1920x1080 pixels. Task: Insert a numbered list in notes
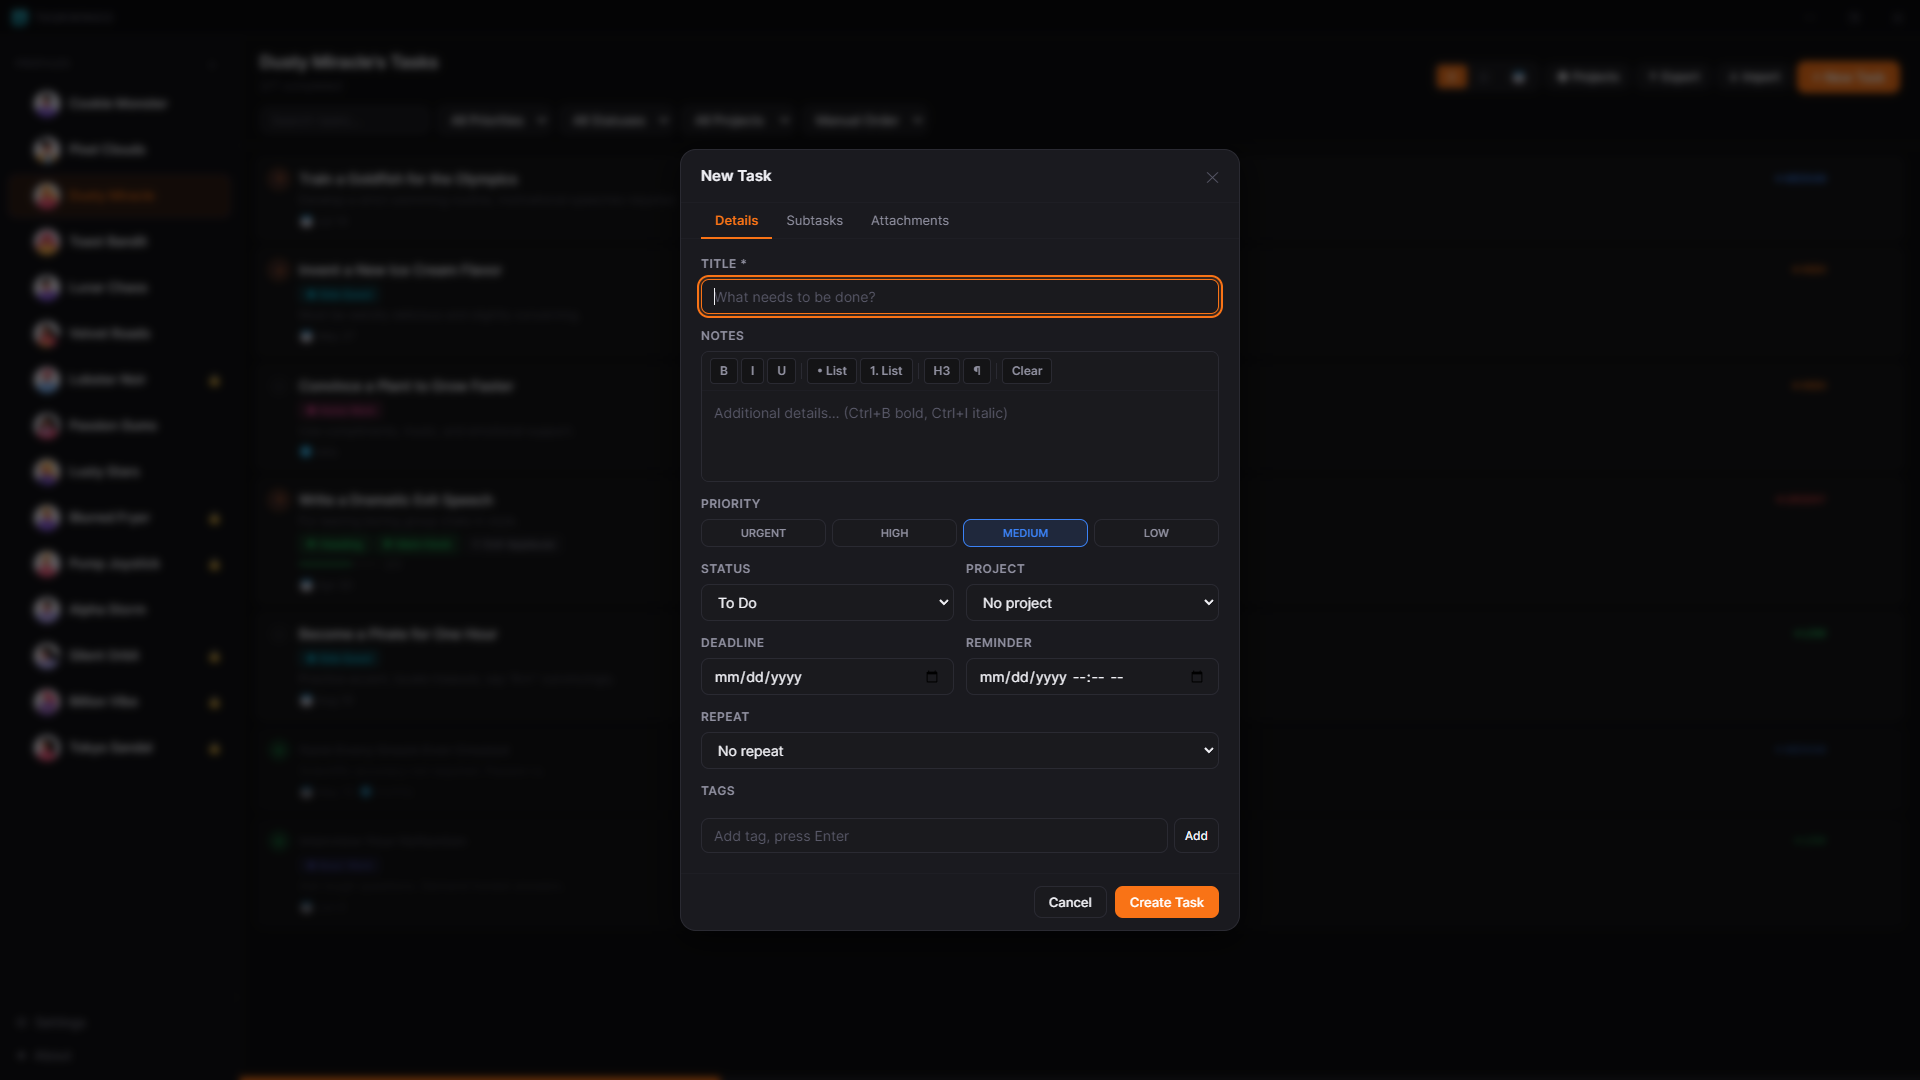click(886, 371)
